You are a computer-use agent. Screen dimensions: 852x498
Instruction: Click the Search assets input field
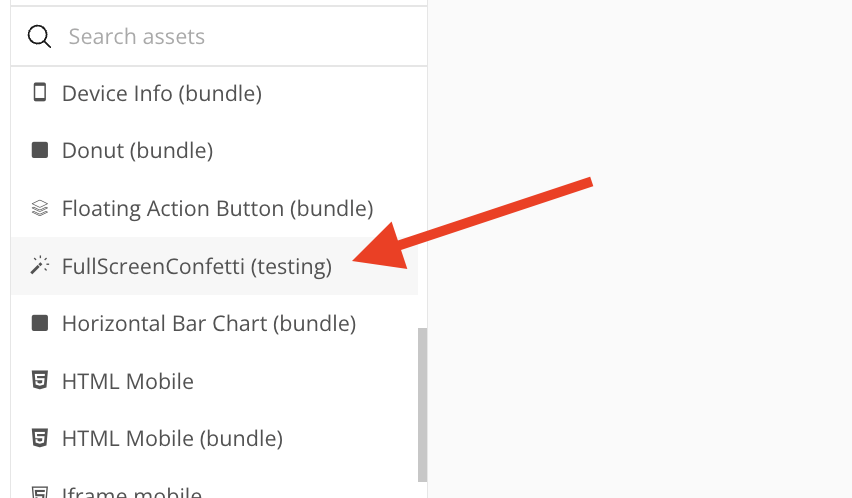coord(240,37)
